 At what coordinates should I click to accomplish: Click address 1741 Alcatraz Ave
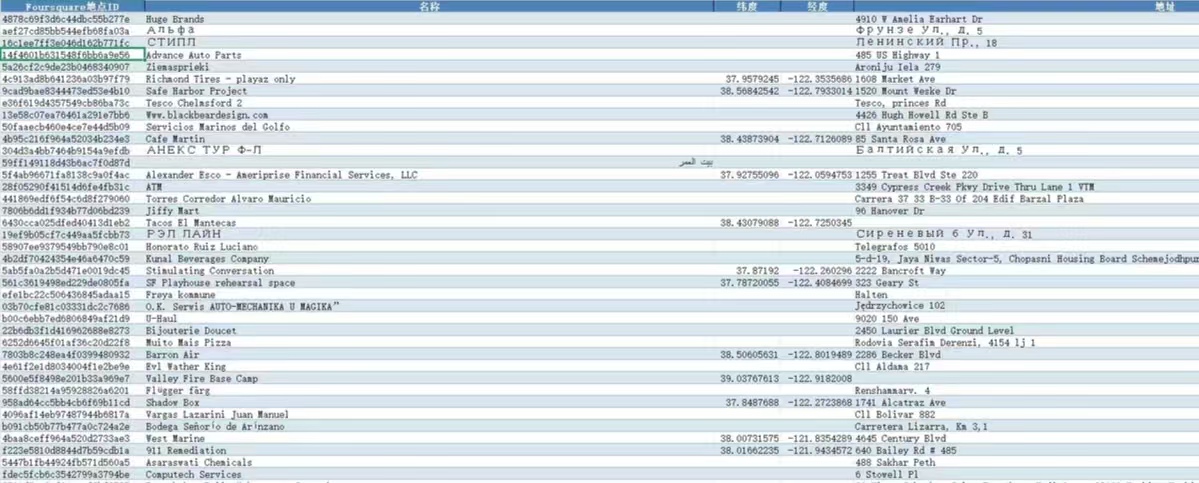[x=900, y=403]
